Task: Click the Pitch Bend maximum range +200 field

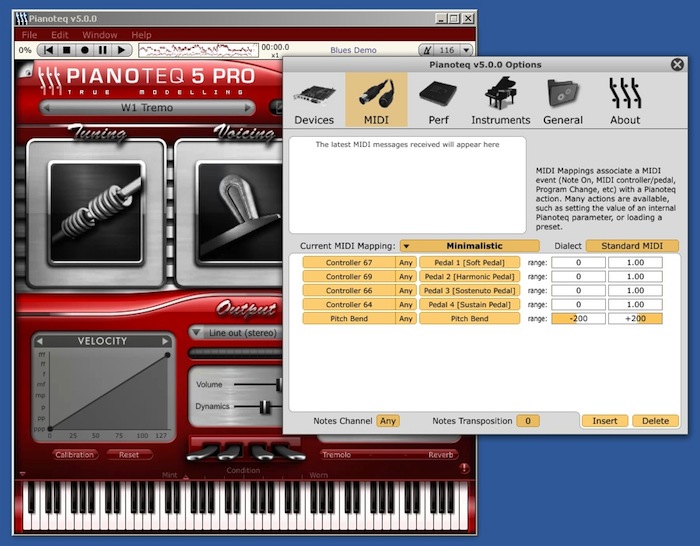Action: click(635, 318)
